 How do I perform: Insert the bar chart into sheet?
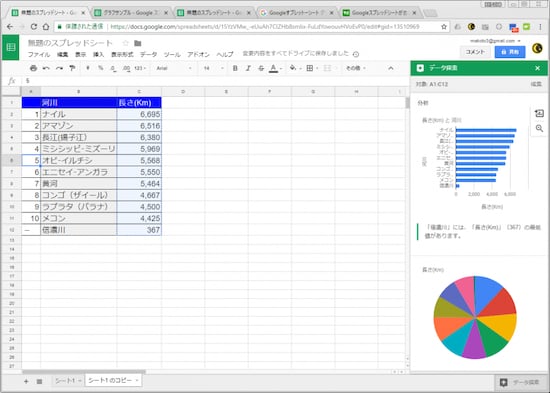click(539, 113)
